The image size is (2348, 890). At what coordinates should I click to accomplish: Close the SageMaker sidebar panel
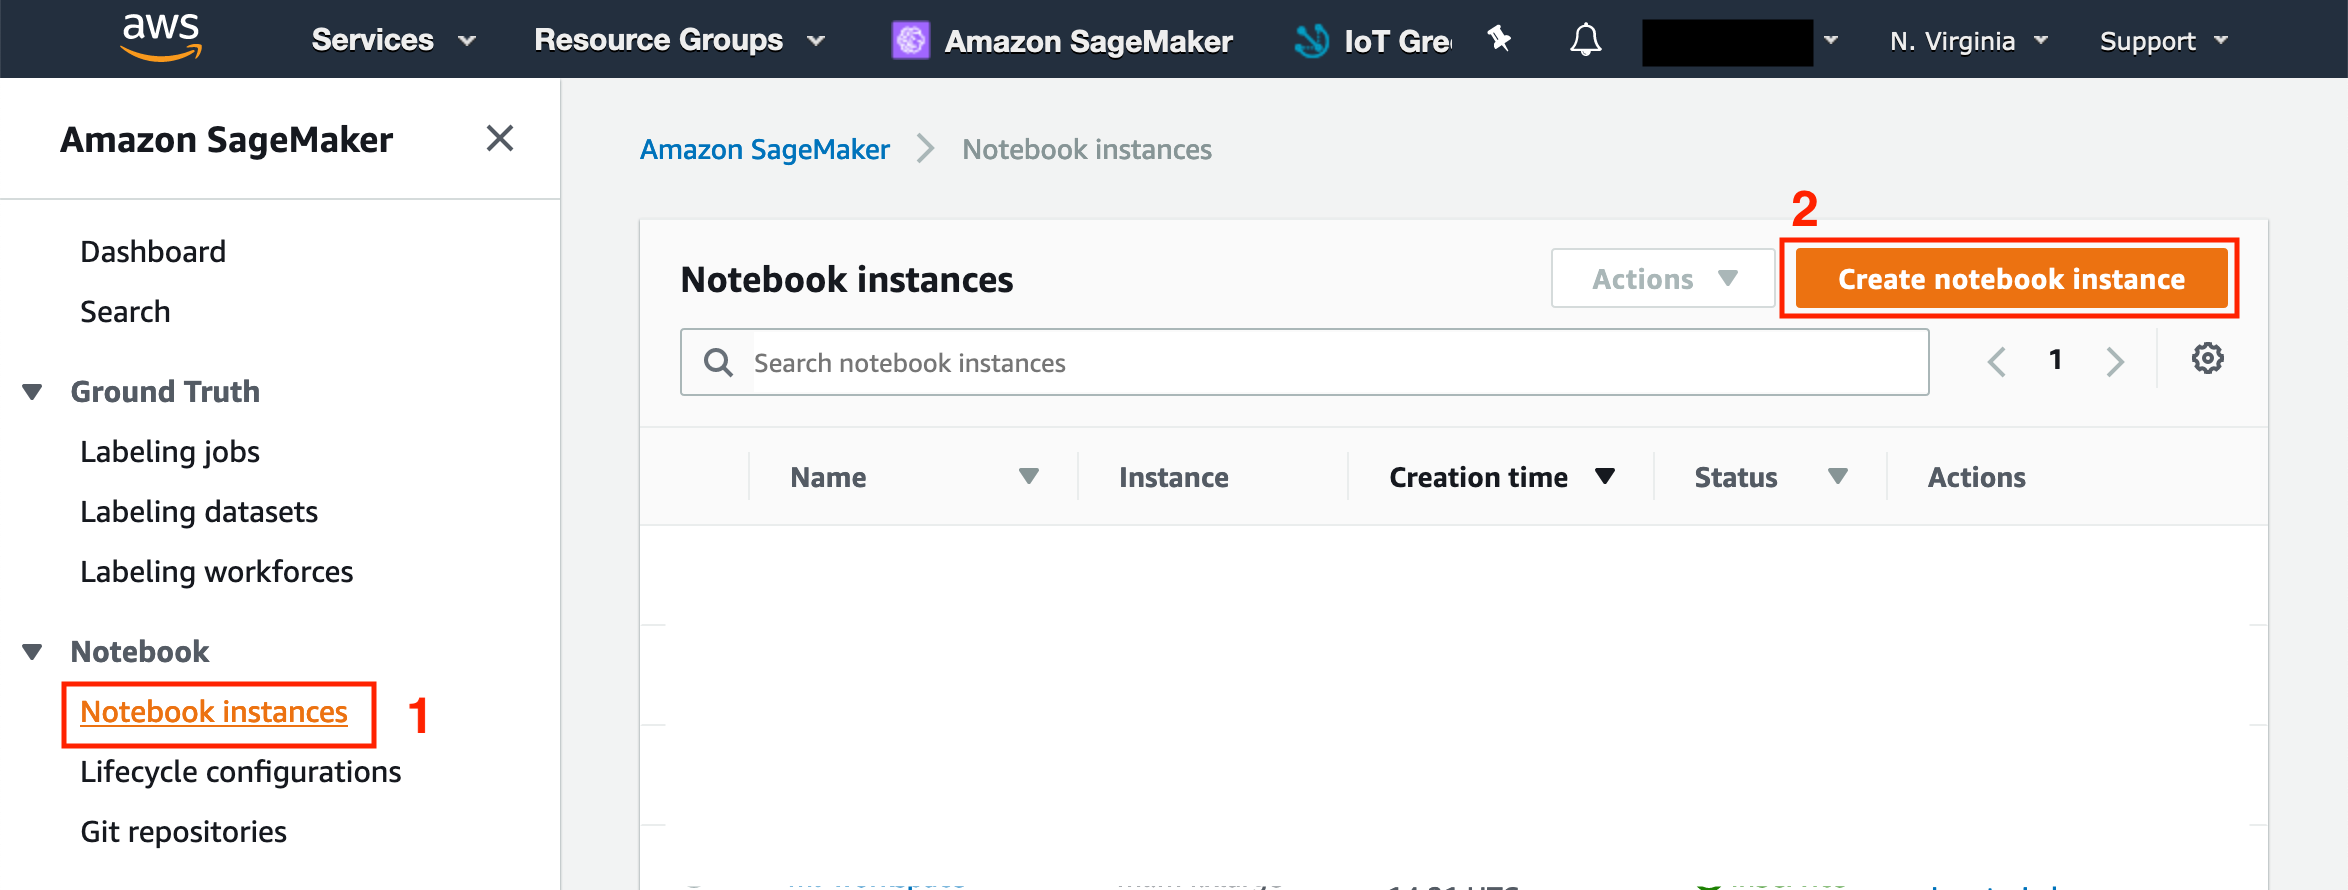[500, 138]
